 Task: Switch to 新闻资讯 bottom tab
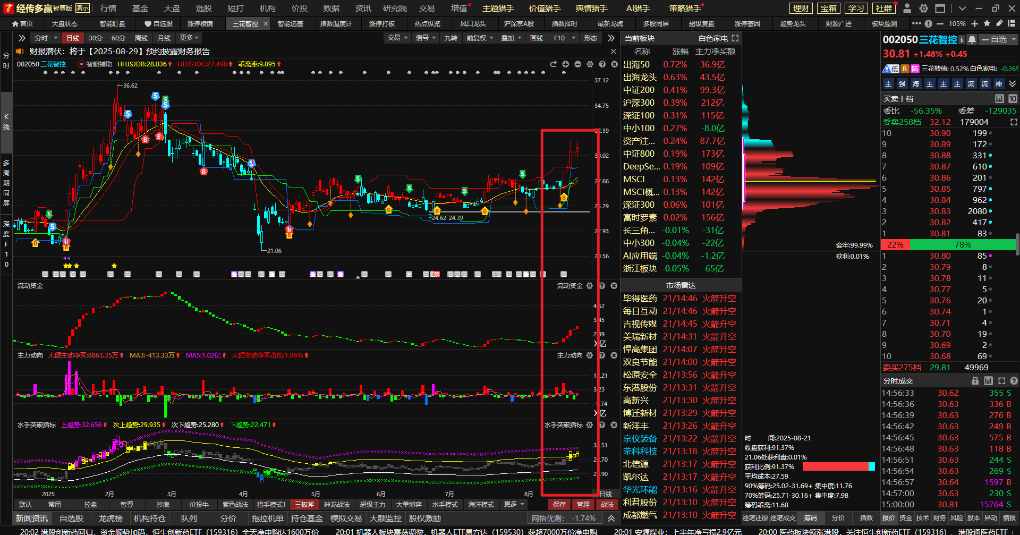[32, 519]
